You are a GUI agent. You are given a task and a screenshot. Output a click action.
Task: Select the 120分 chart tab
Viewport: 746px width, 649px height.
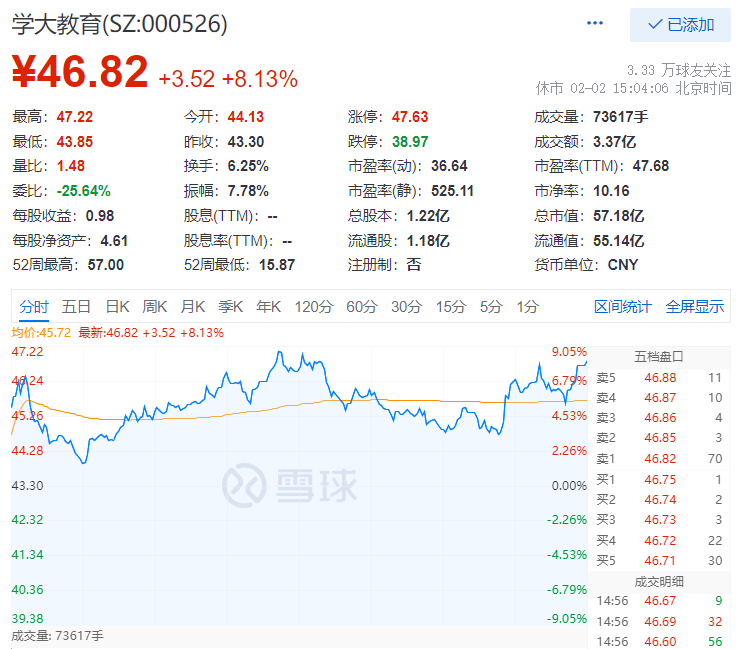point(314,307)
